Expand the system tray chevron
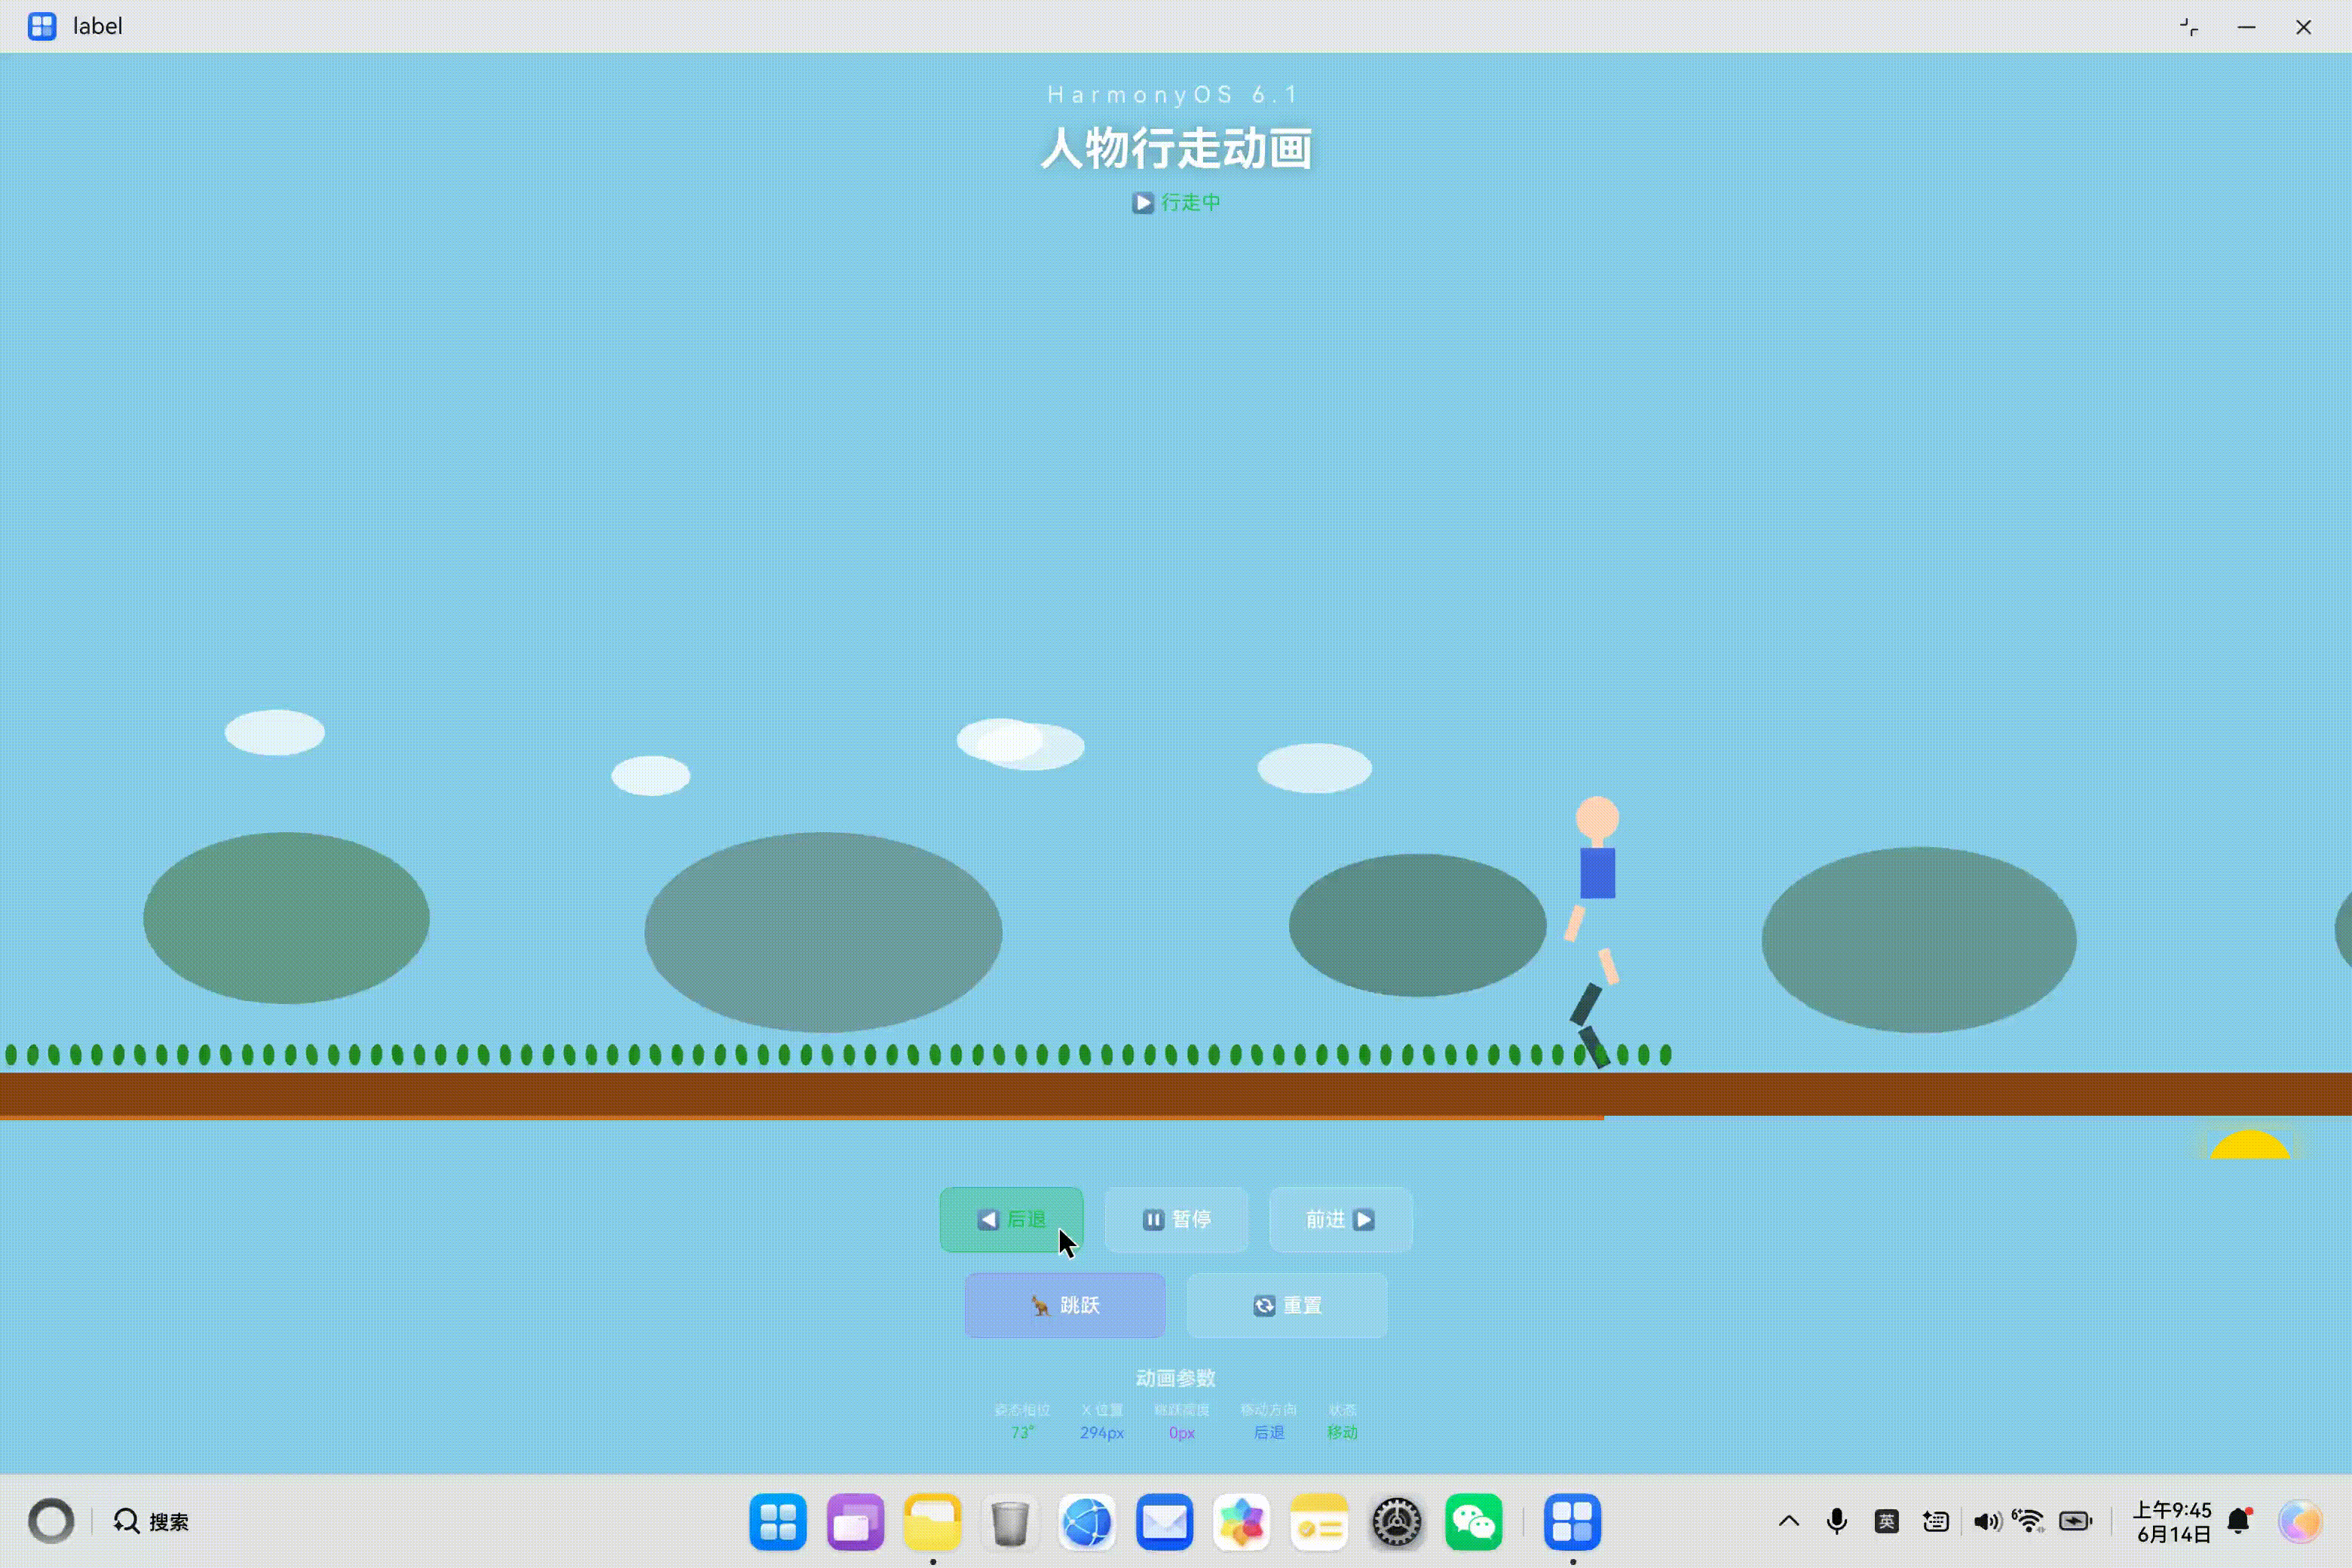Viewport: 2352px width, 1568px height. tap(1789, 1521)
